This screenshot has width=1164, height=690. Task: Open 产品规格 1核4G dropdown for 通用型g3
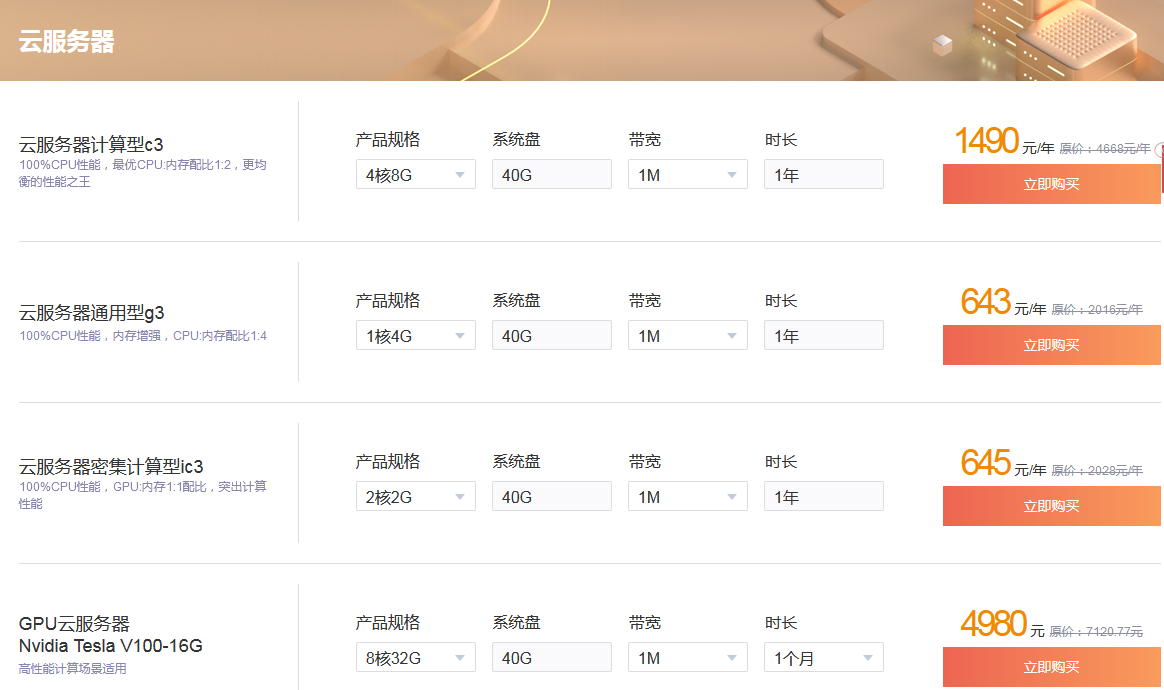pos(415,336)
